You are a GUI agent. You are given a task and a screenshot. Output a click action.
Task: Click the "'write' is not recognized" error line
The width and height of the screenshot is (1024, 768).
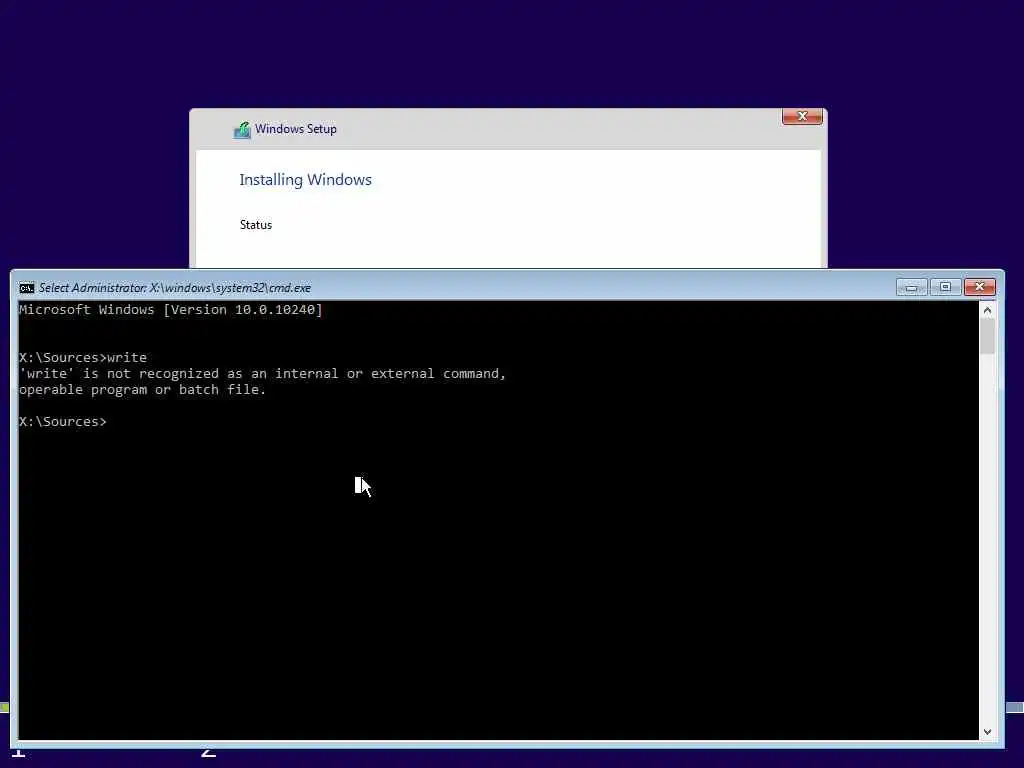click(x=263, y=374)
